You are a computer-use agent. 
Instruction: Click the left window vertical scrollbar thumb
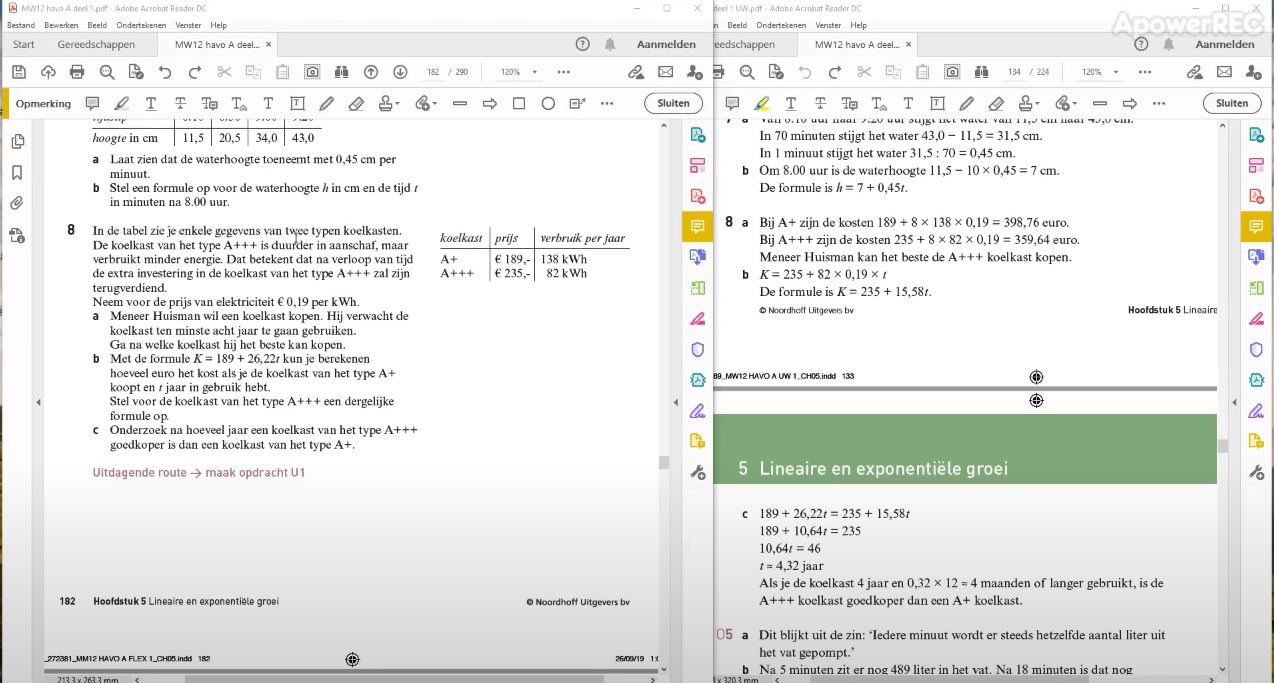point(663,462)
